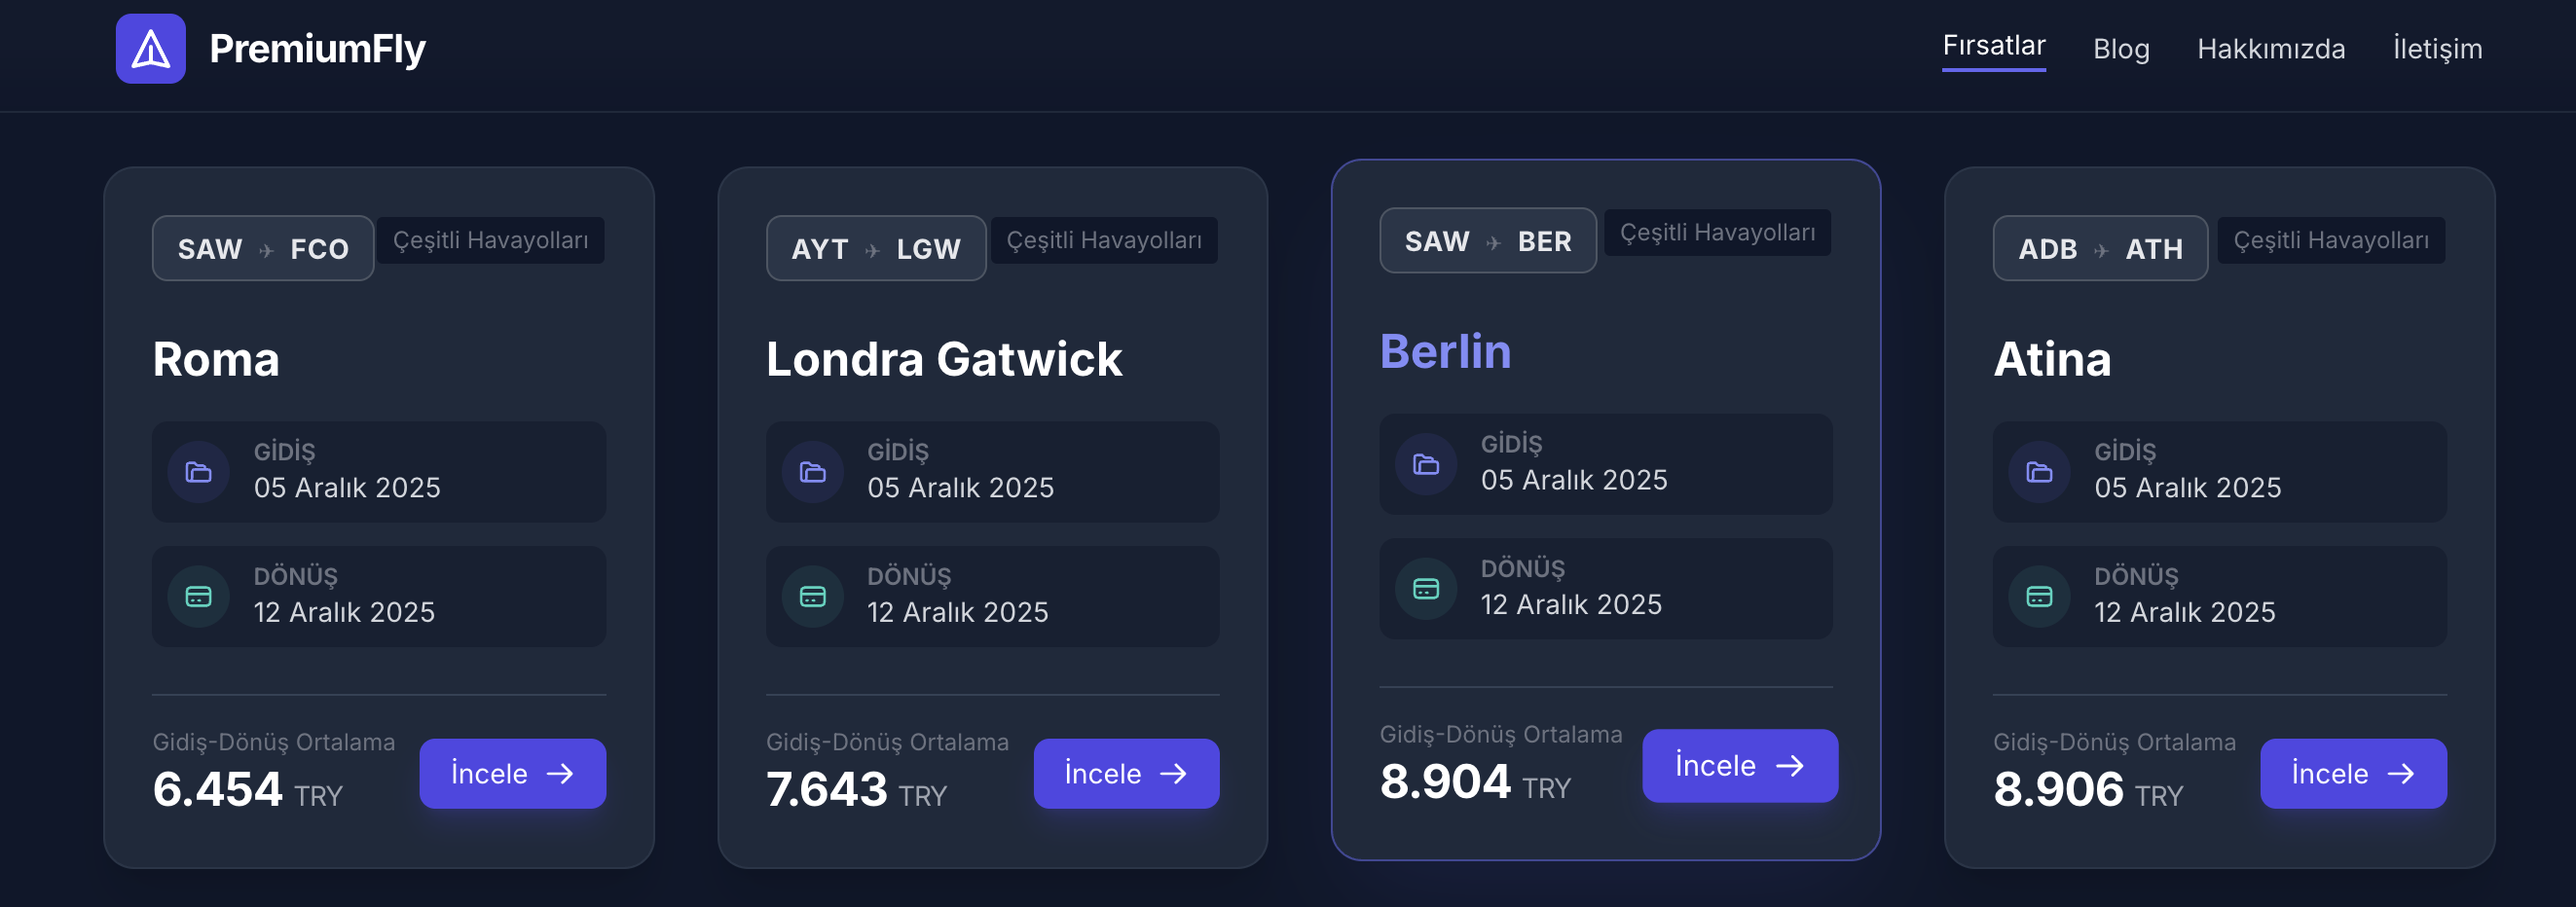The height and width of the screenshot is (907, 2576).
Task: Click the PremiumFly triangle logo icon
Action: click(151, 48)
